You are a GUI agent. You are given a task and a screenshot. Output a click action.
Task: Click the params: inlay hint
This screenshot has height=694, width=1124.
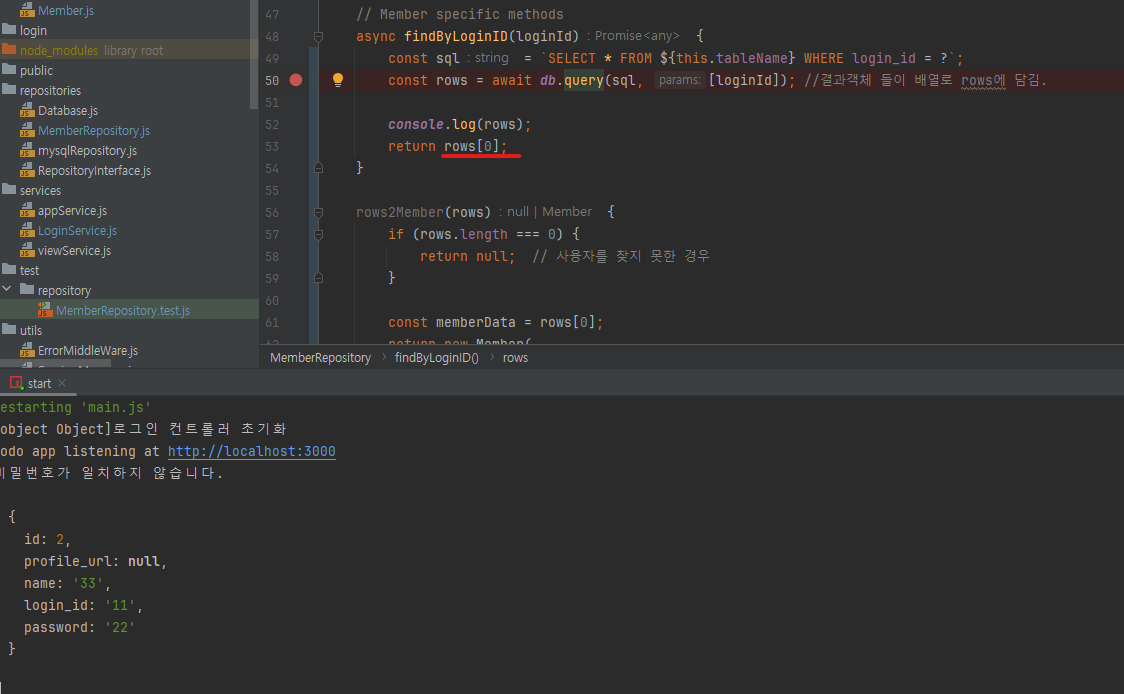point(679,80)
